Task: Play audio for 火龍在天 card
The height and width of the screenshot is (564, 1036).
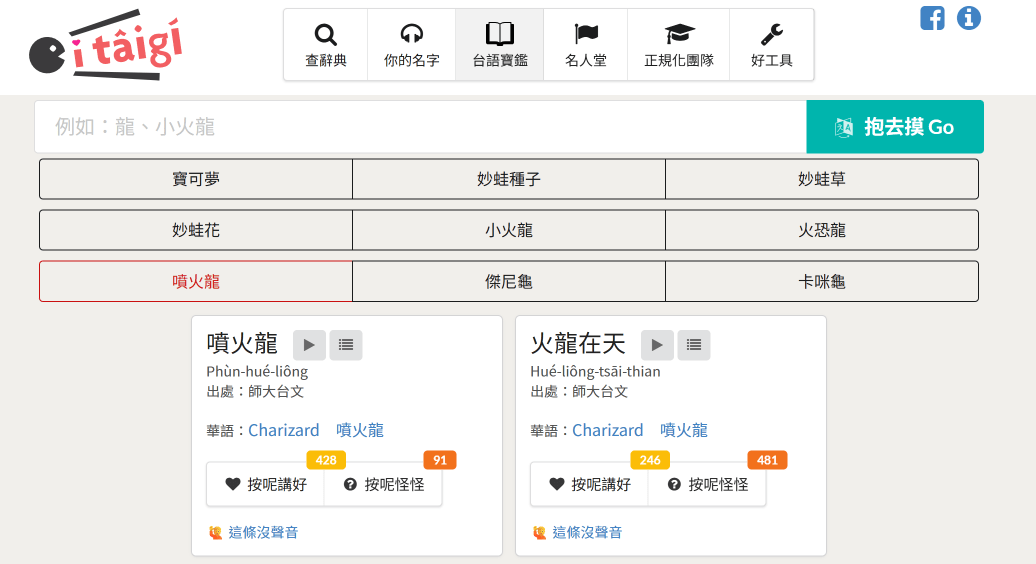Action: pyautogui.click(x=657, y=345)
